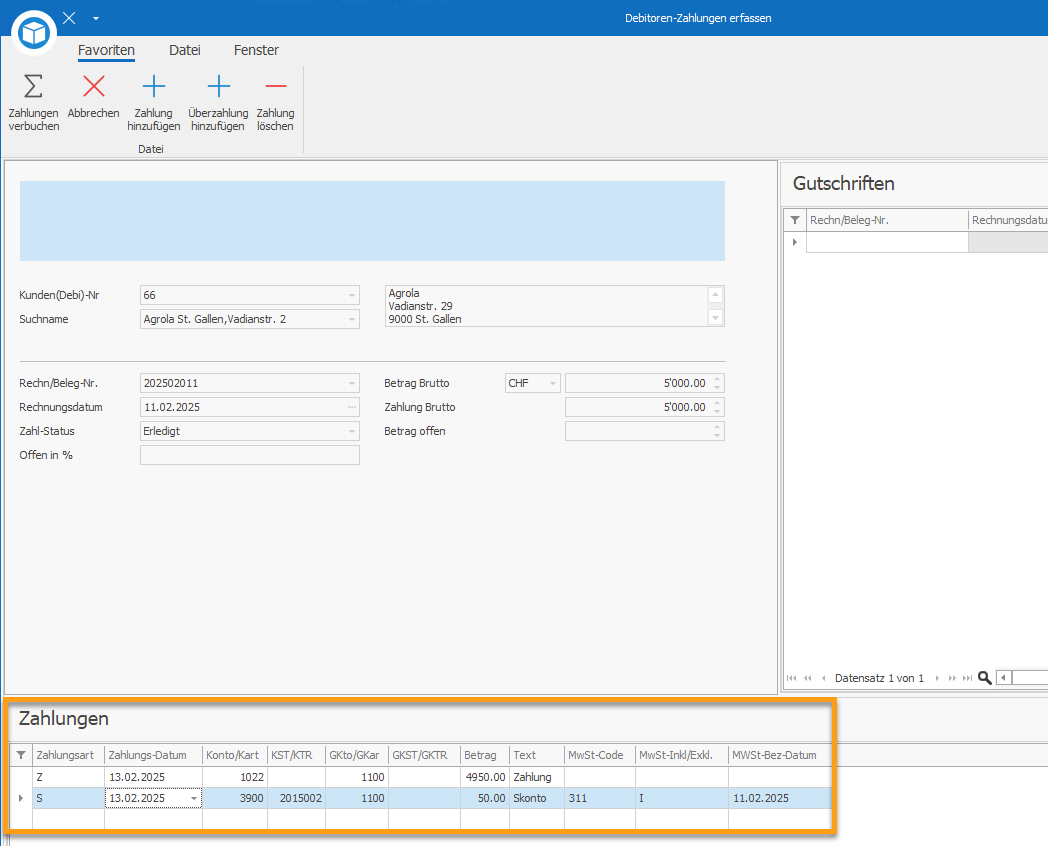
Task: Open the Rechnungsdatum ellipsis date picker
Action: pyautogui.click(x=351, y=408)
